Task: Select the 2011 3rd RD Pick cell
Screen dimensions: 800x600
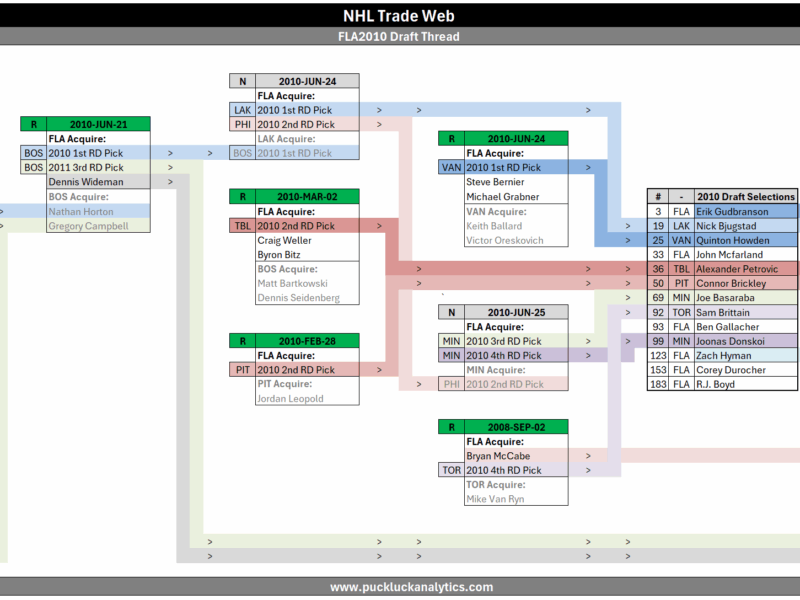Action: [x=98, y=167]
